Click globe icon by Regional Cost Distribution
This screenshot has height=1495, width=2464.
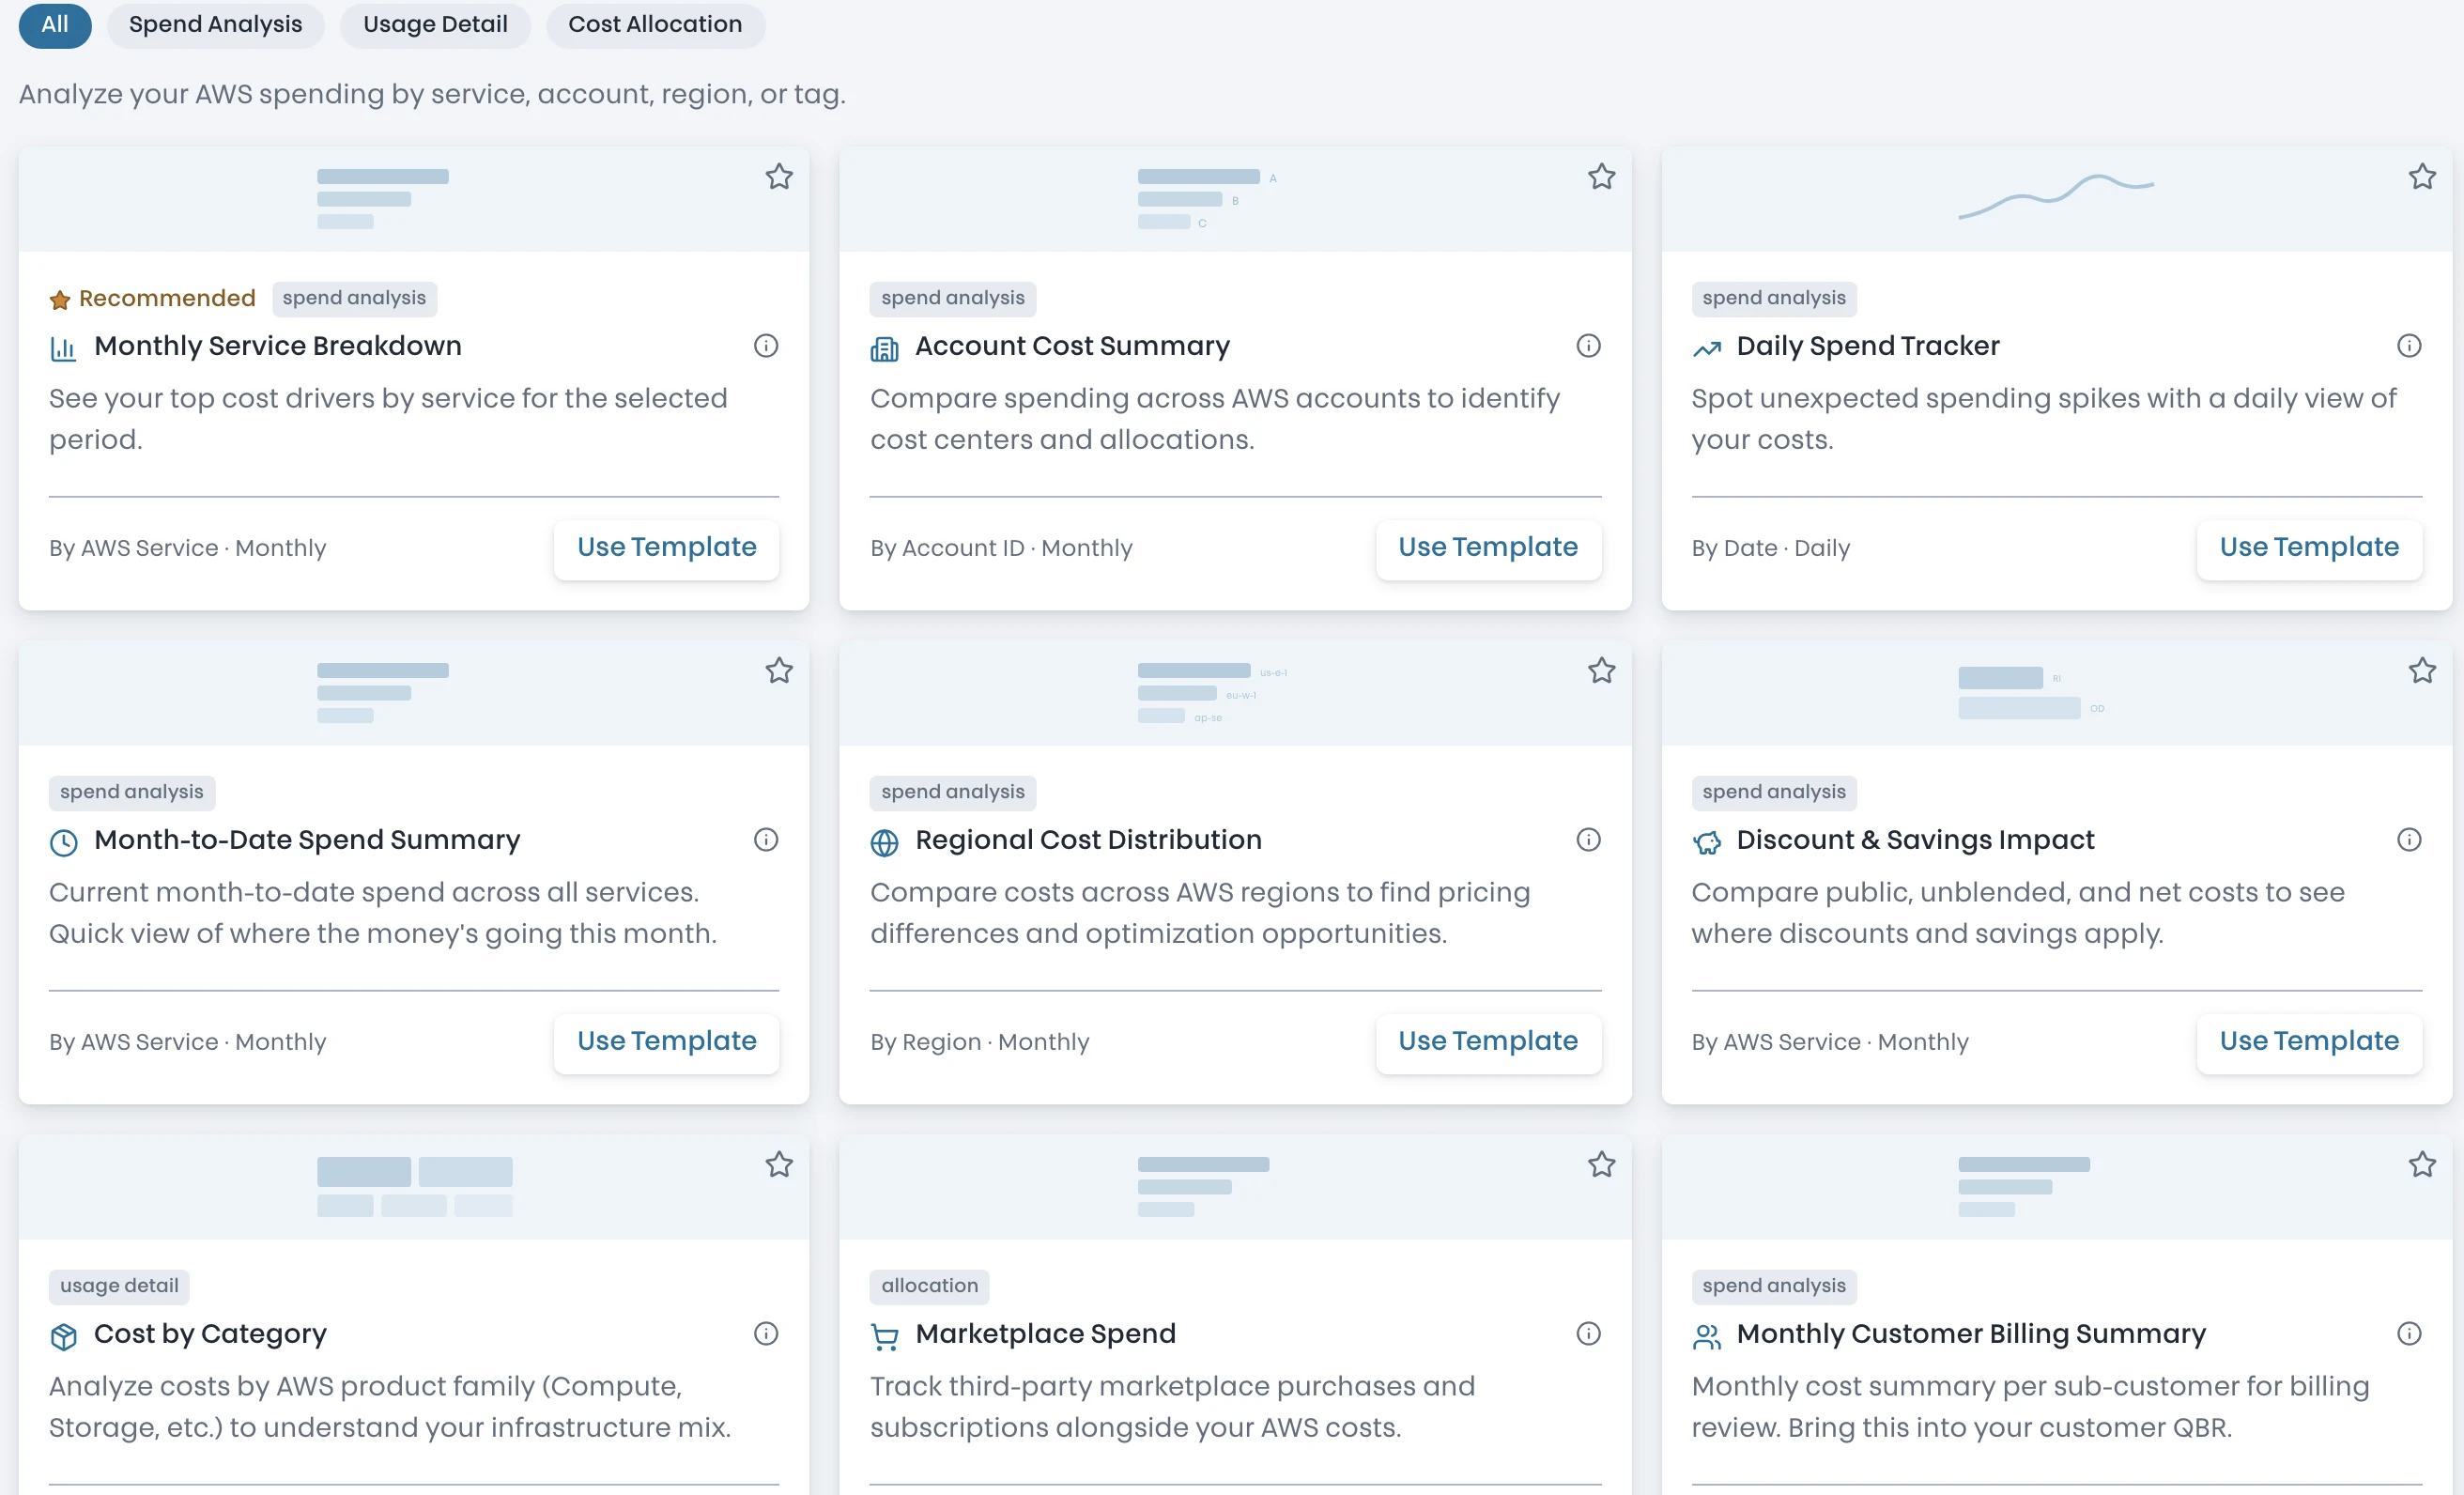(x=884, y=843)
